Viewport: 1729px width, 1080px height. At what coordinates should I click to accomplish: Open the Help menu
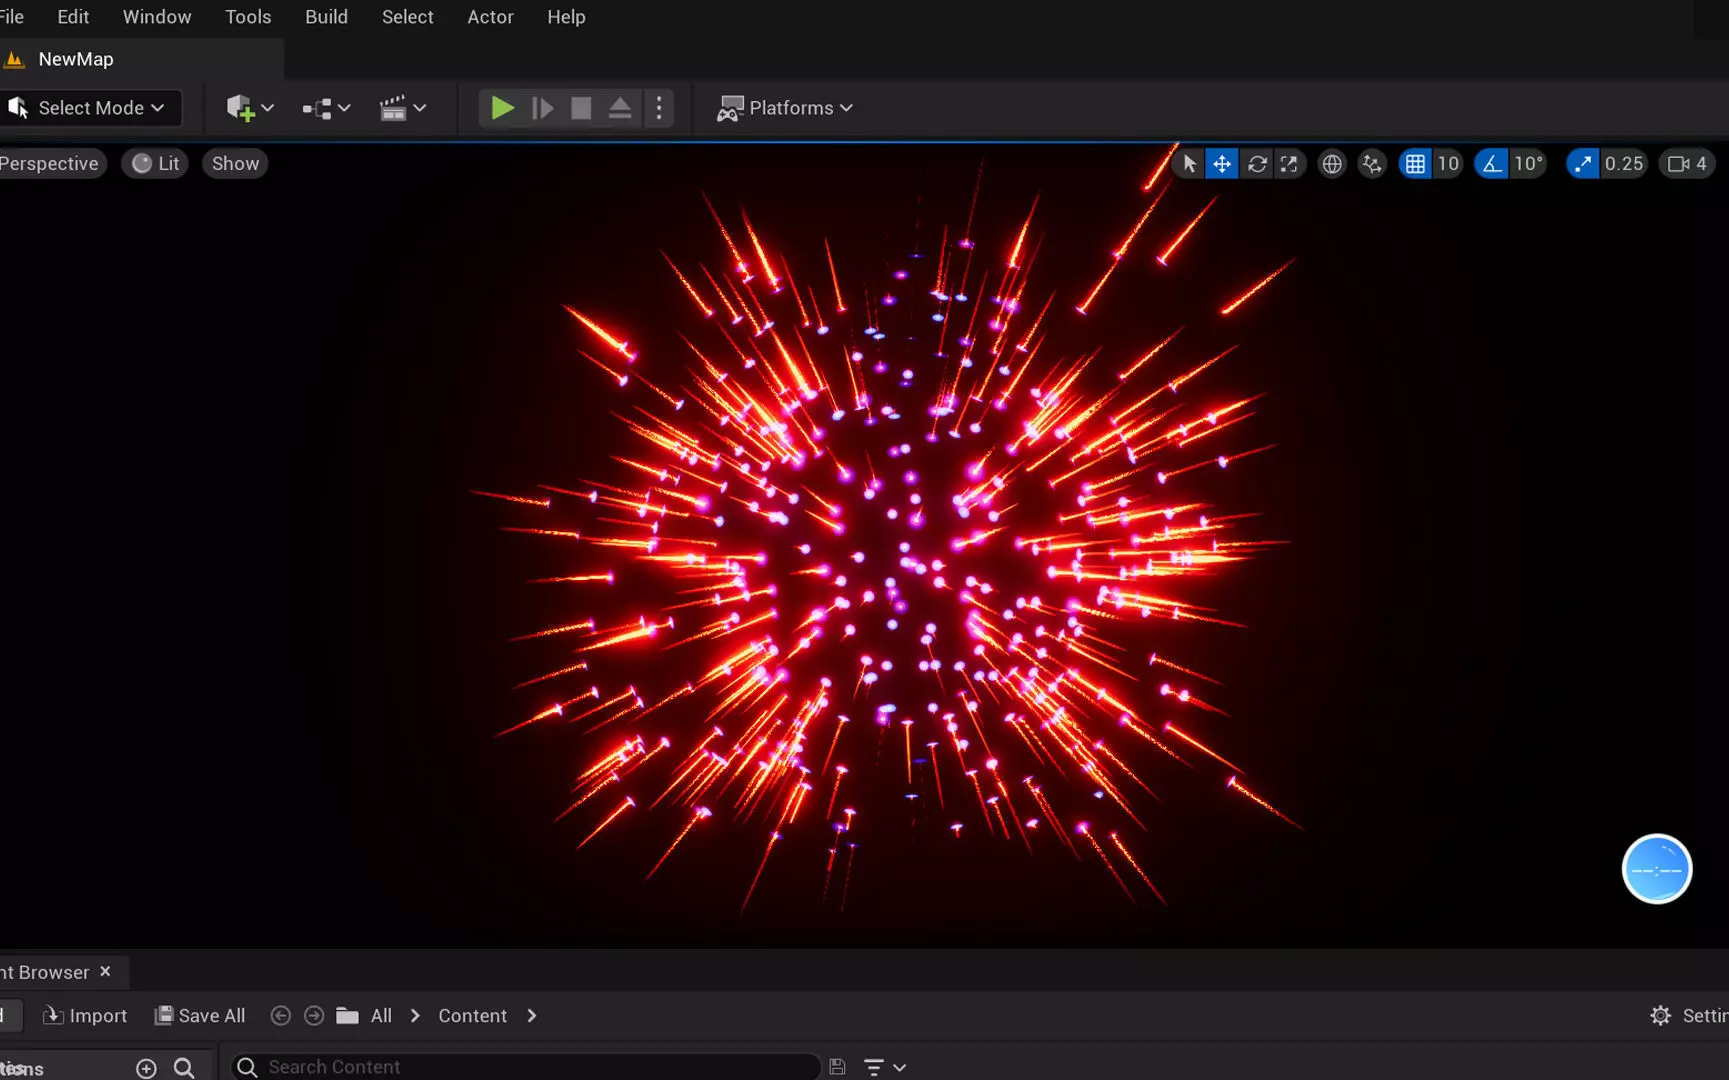coord(566,17)
